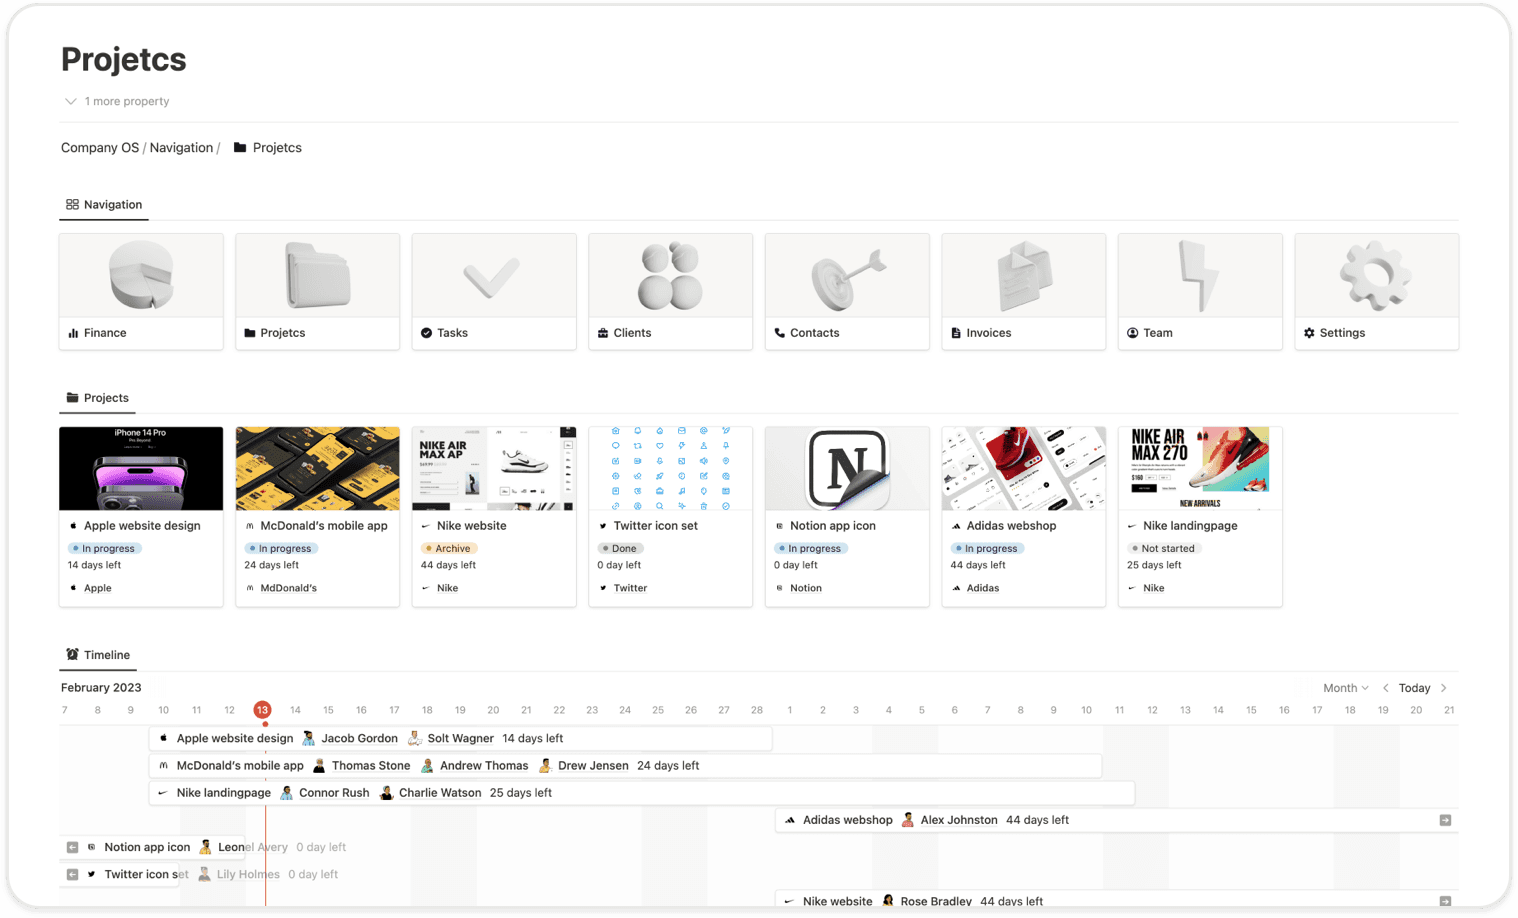Image resolution: width=1518 pixels, height=918 pixels.
Task: Click the person icon beside Team
Action: (x=1133, y=333)
